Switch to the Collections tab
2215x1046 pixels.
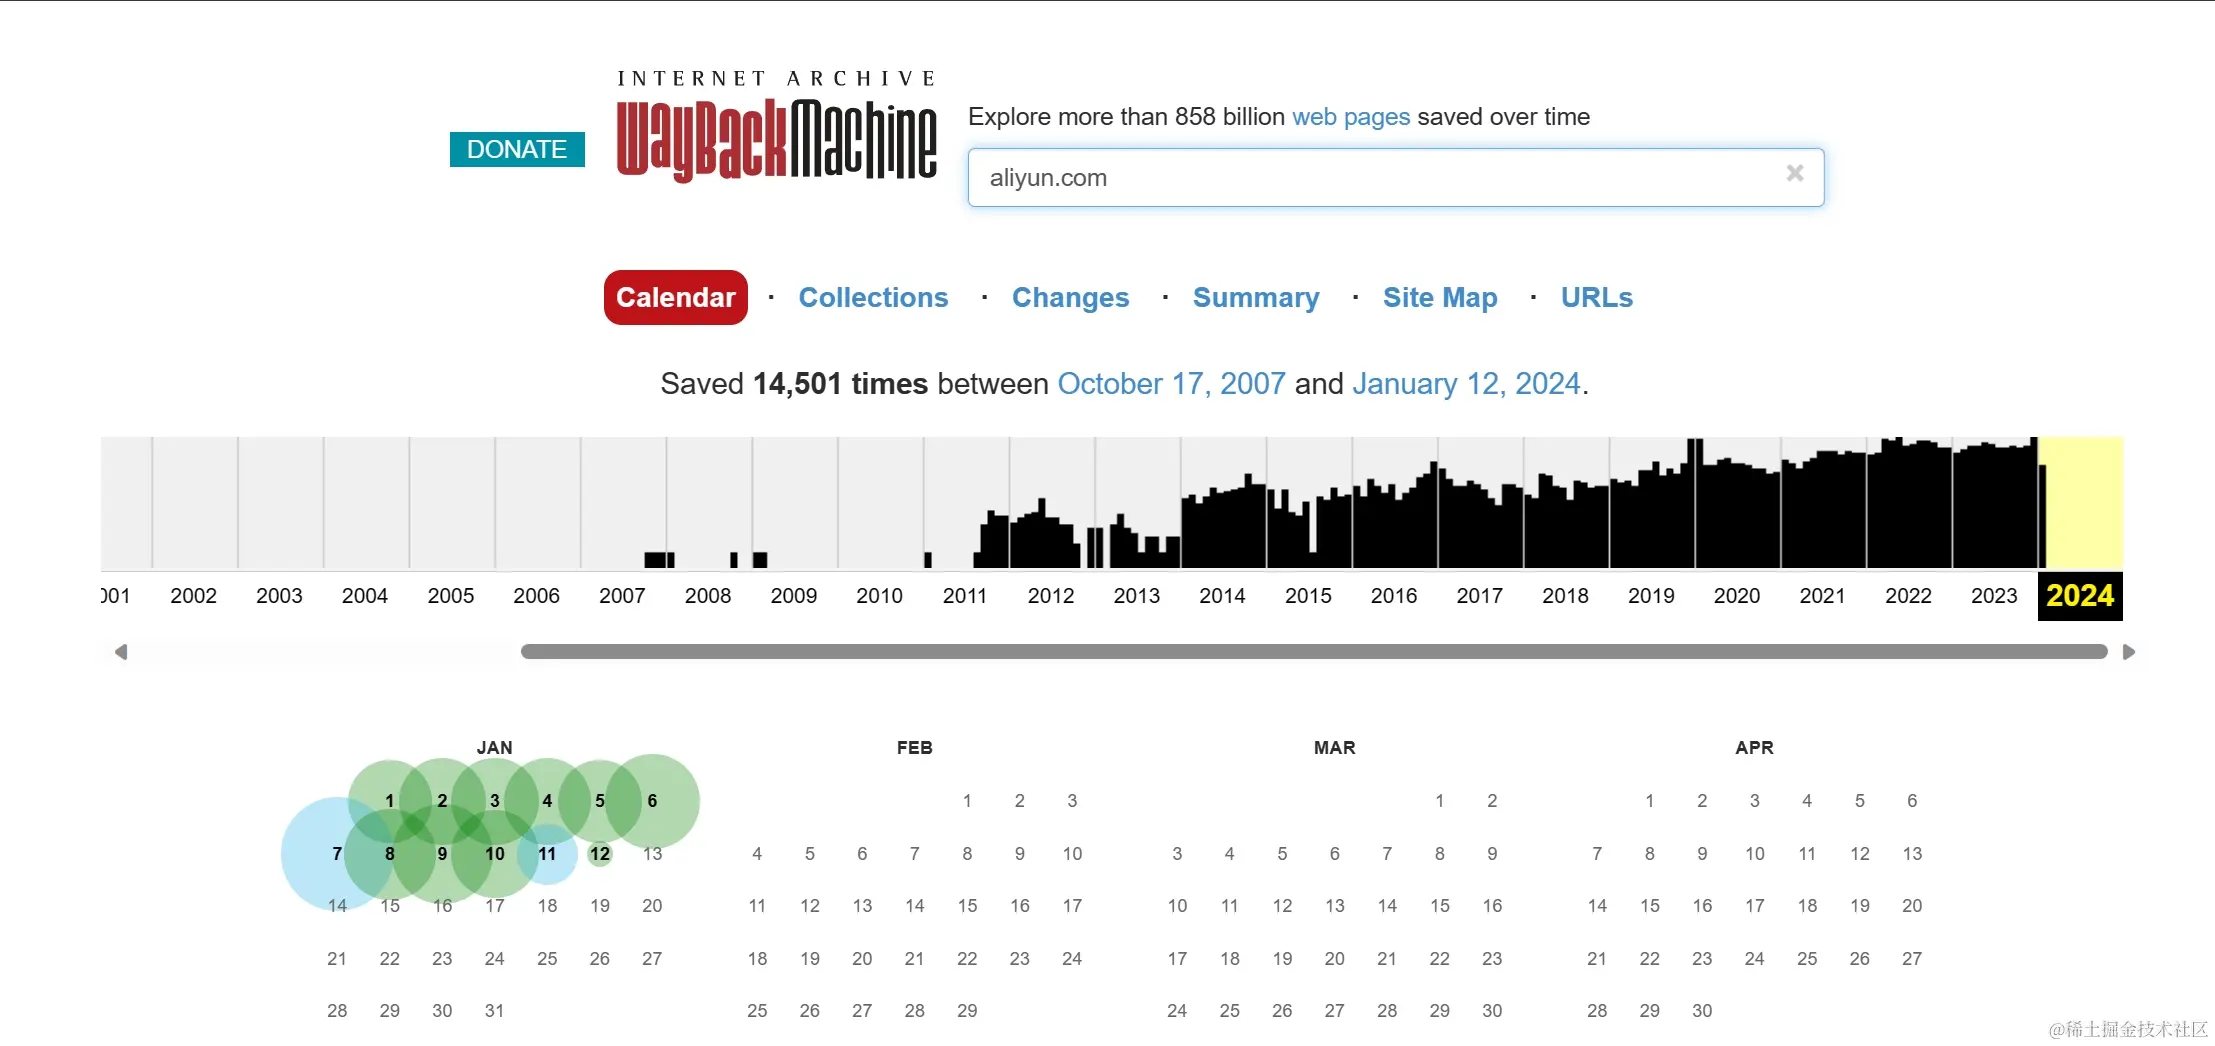click(x=873, y=298)
